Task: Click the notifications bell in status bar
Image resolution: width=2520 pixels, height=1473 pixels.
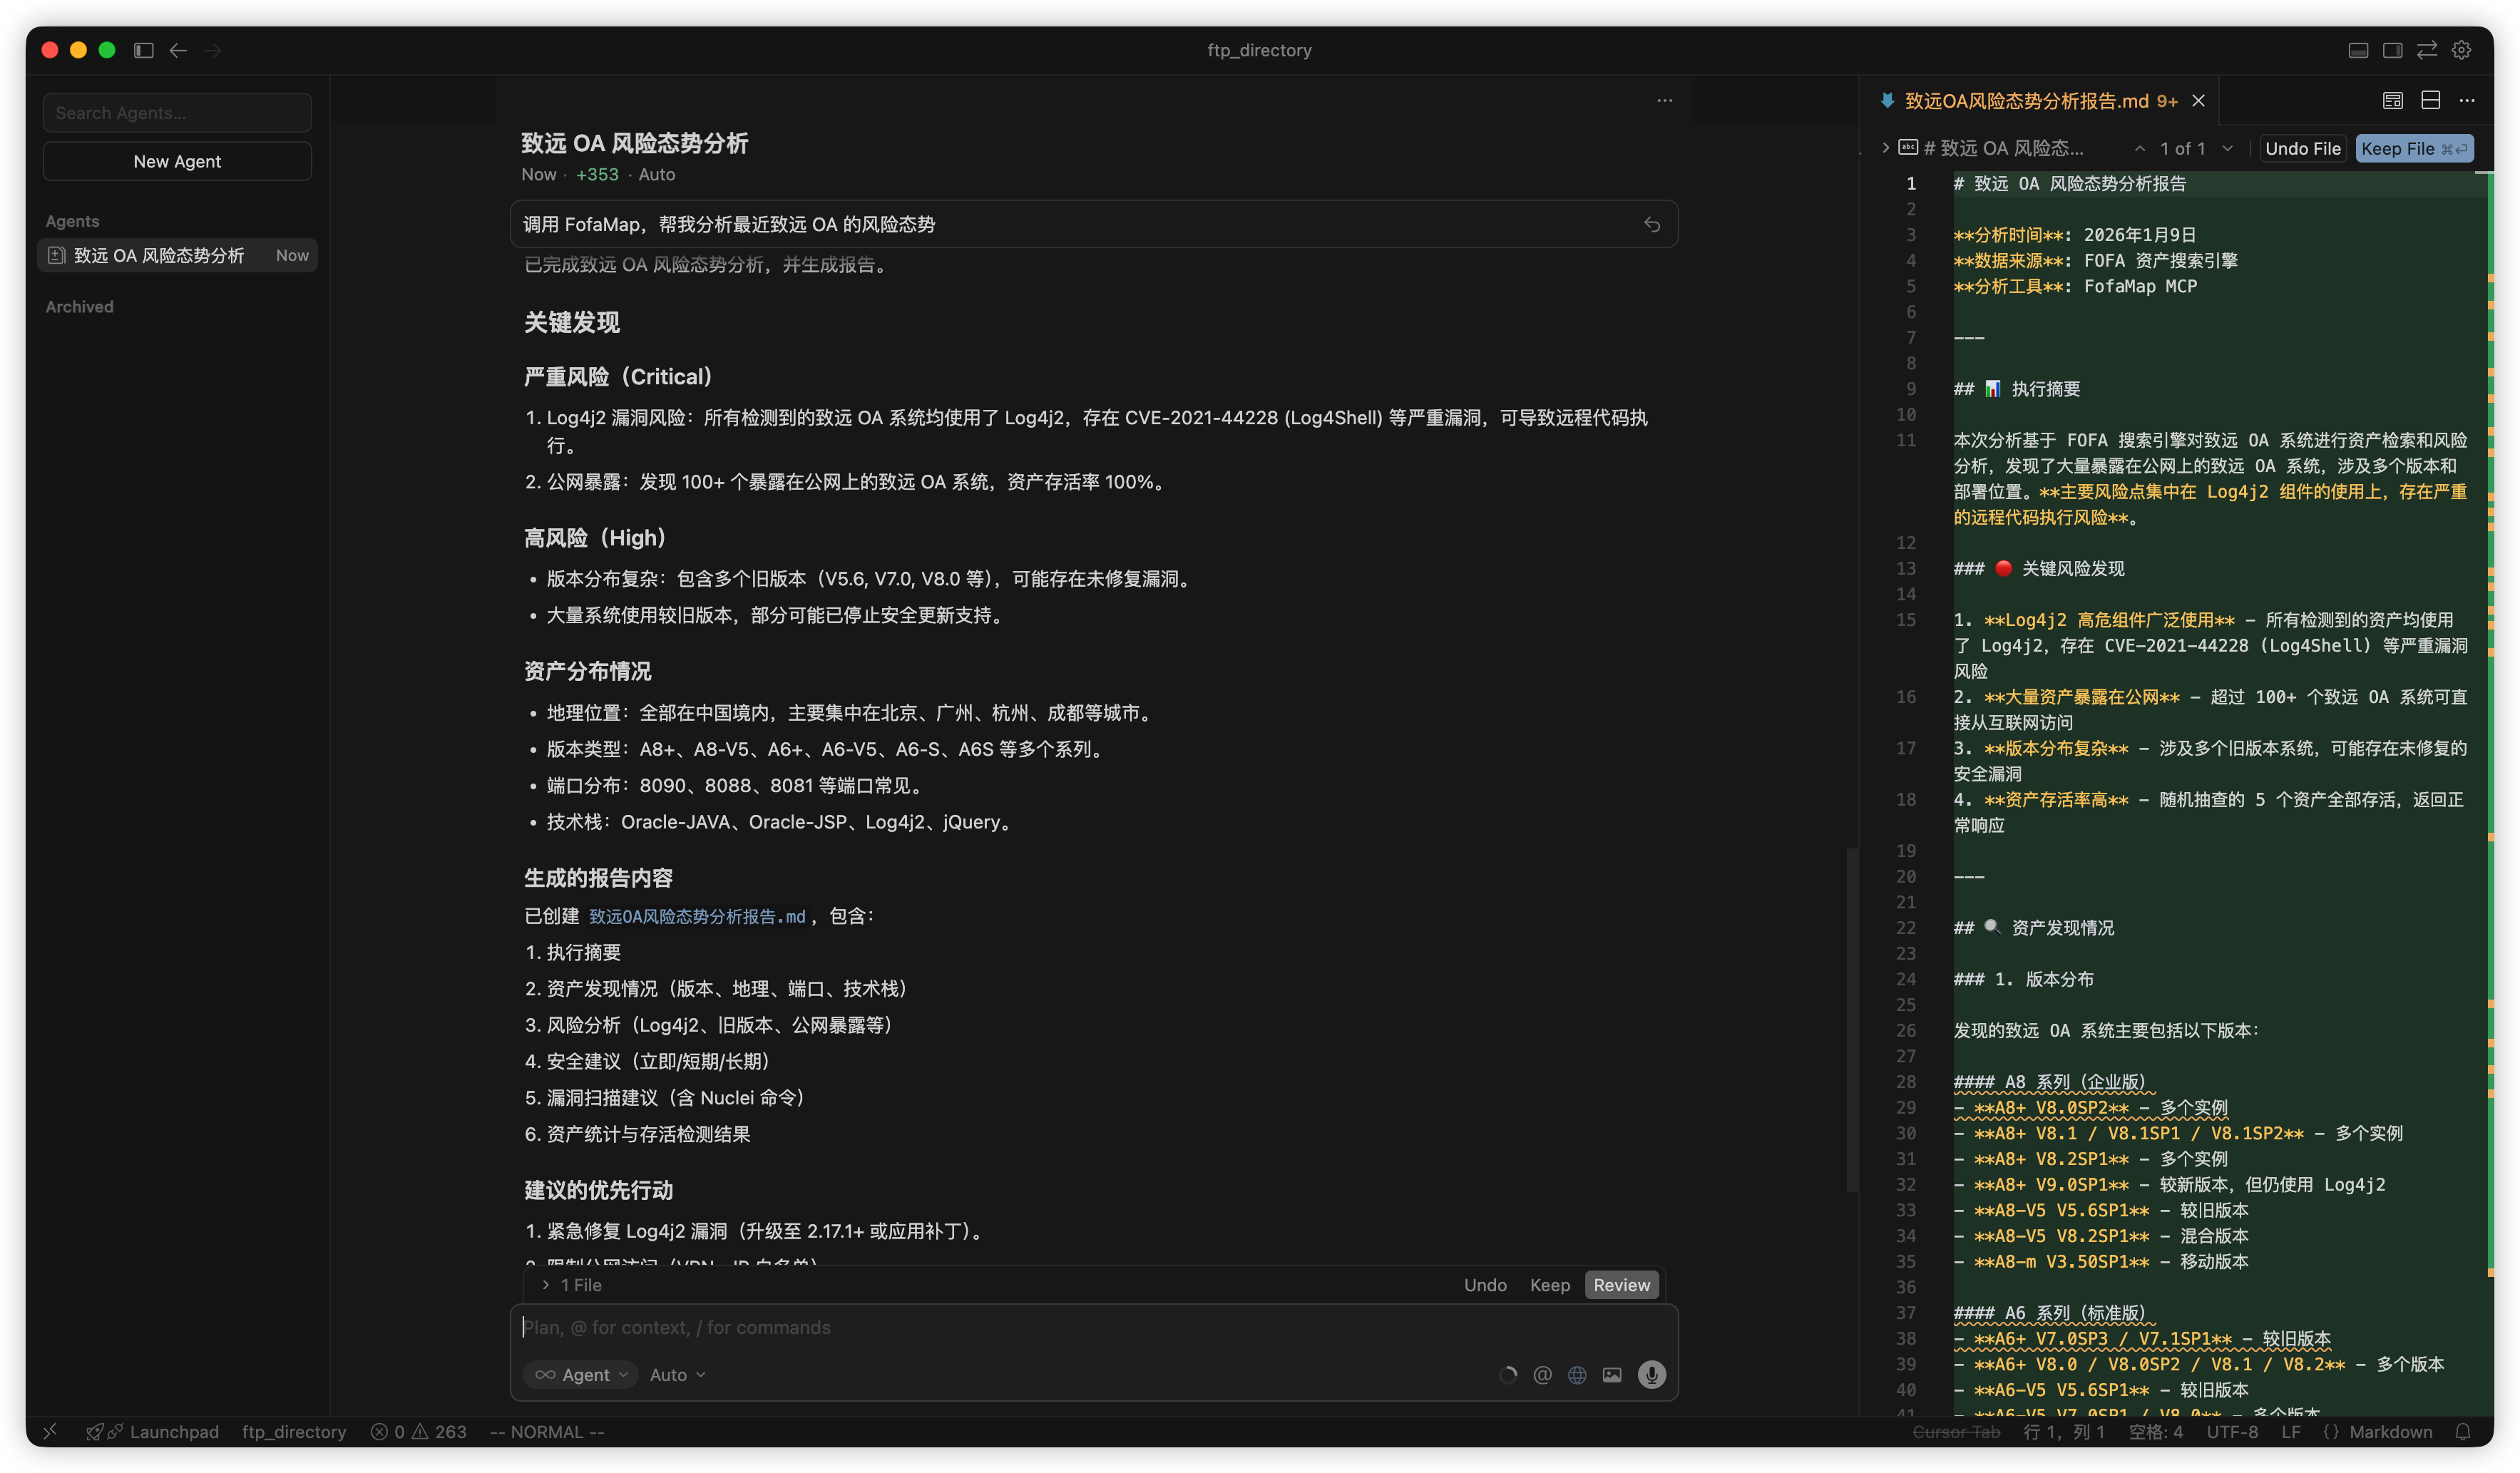Action: [x=2462, y=1431]
